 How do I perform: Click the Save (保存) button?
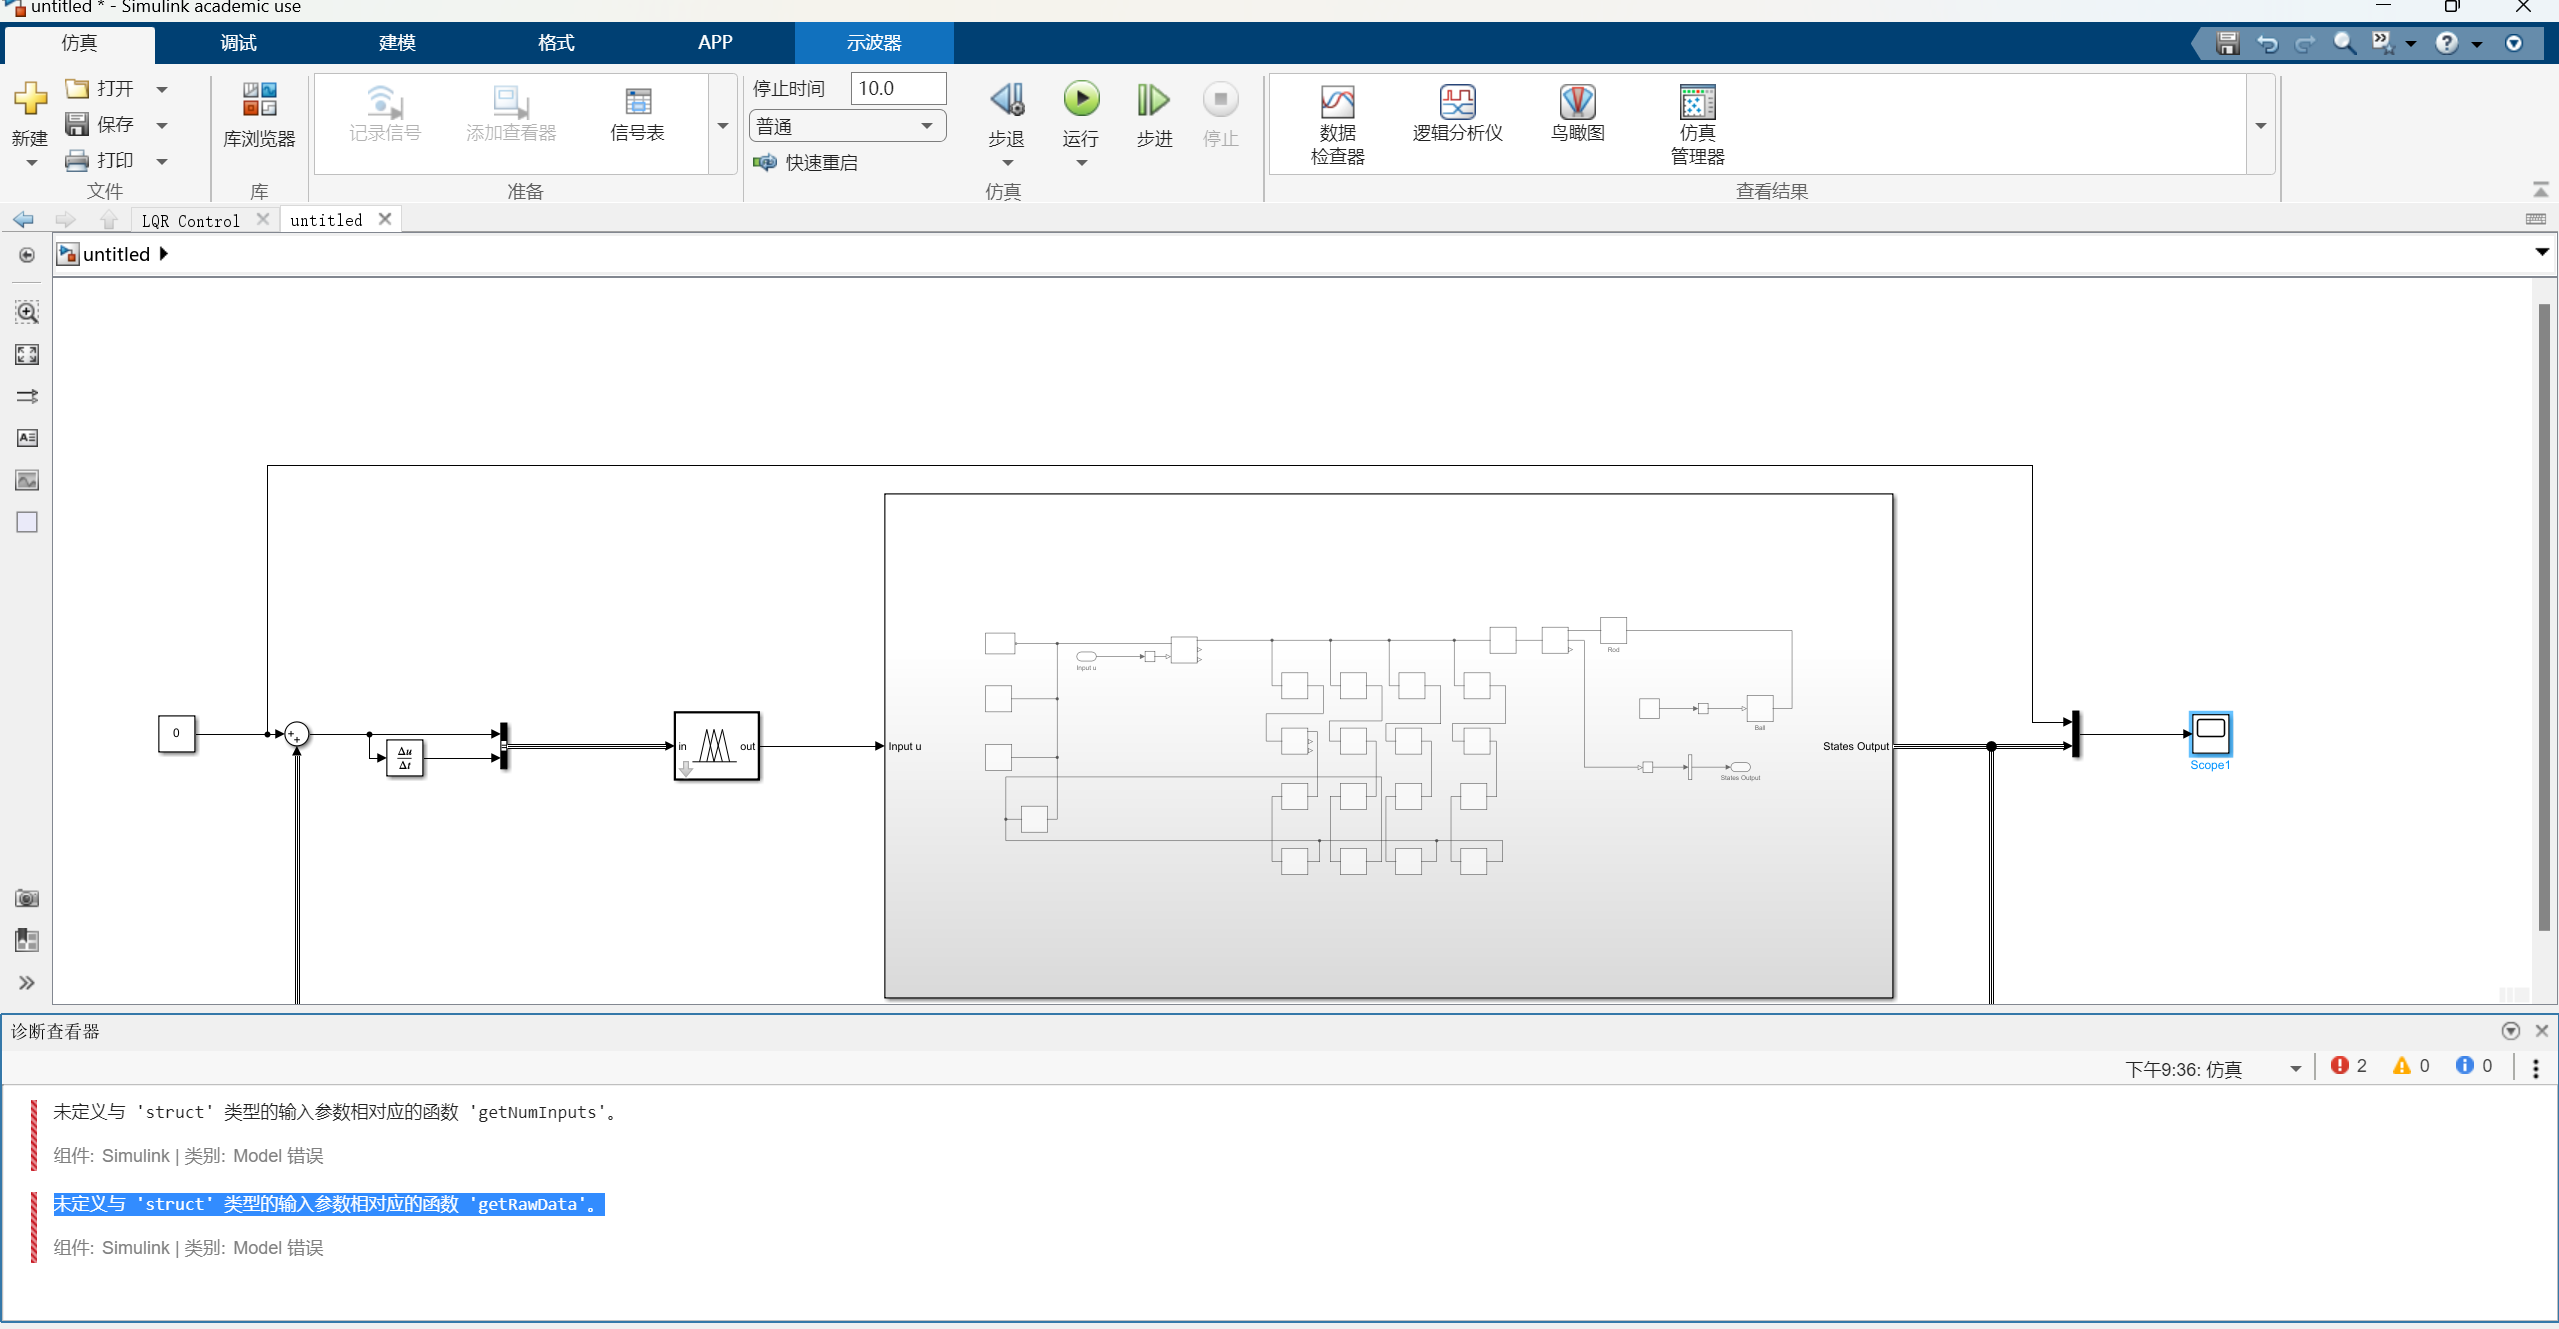coord(101,124)
